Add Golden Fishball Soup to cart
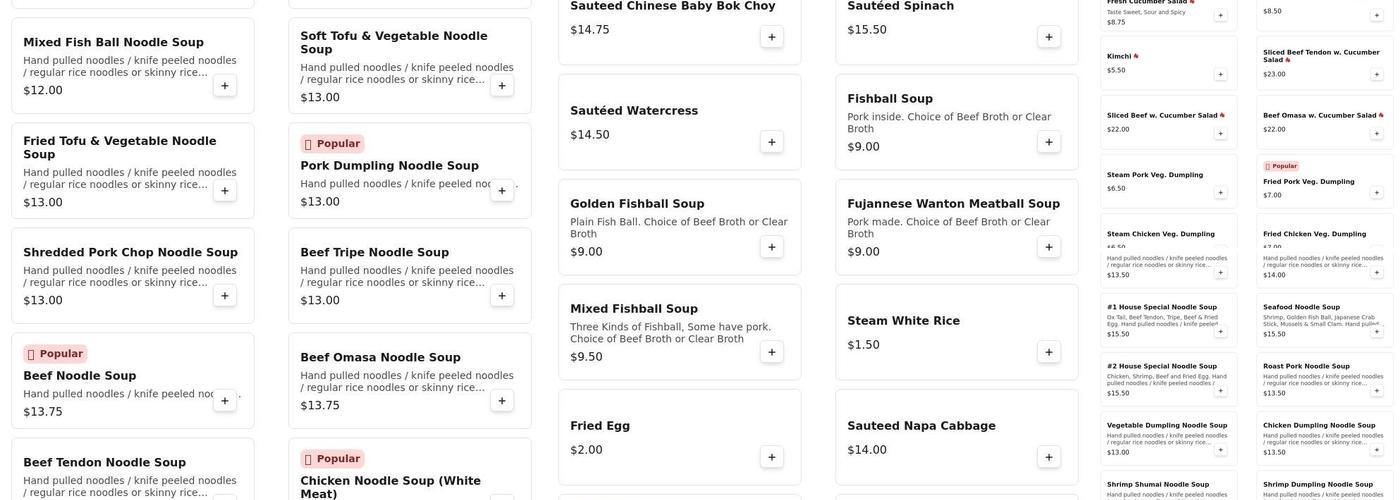 772,247
